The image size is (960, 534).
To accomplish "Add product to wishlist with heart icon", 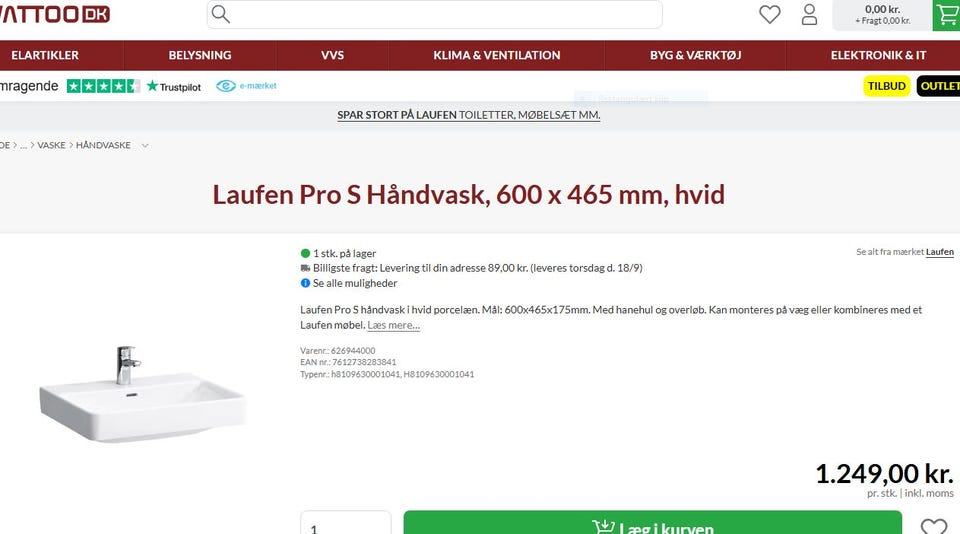I will (x=934, y=526).
